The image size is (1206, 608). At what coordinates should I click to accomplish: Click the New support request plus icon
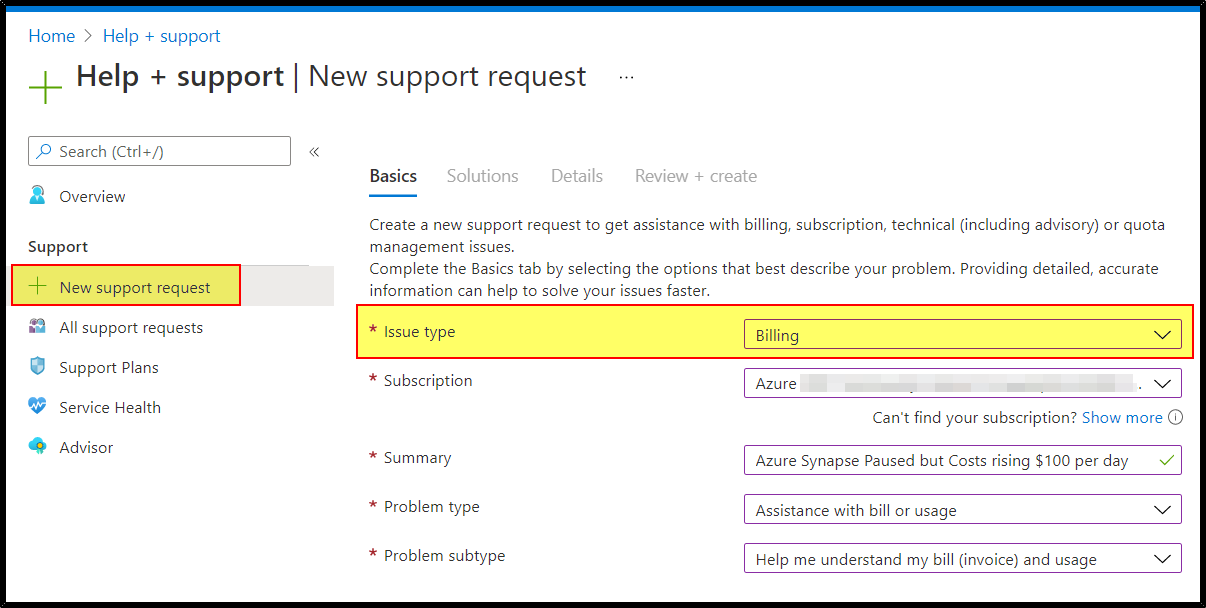pos(38,286)
